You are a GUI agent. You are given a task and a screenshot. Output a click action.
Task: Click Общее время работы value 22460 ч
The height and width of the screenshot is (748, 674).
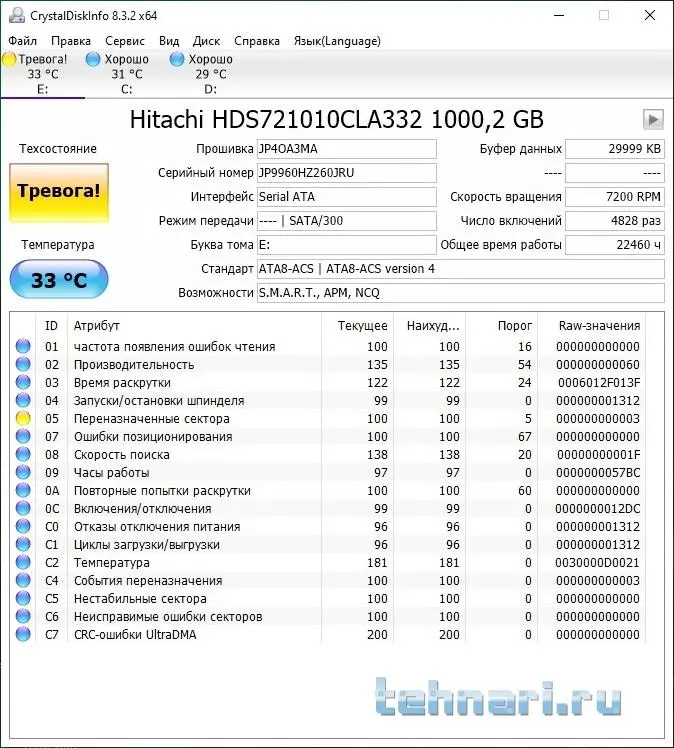click(x=615, y=245)
